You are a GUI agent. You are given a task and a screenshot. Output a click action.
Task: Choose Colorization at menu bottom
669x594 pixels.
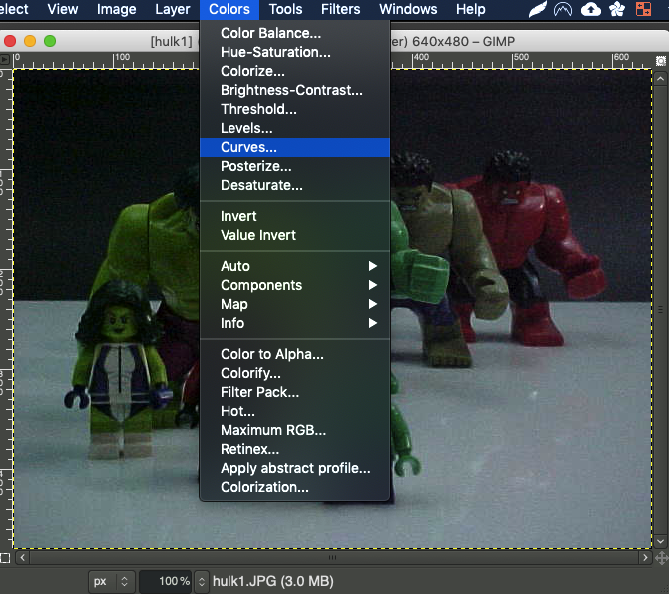click(x=295, y=487)
